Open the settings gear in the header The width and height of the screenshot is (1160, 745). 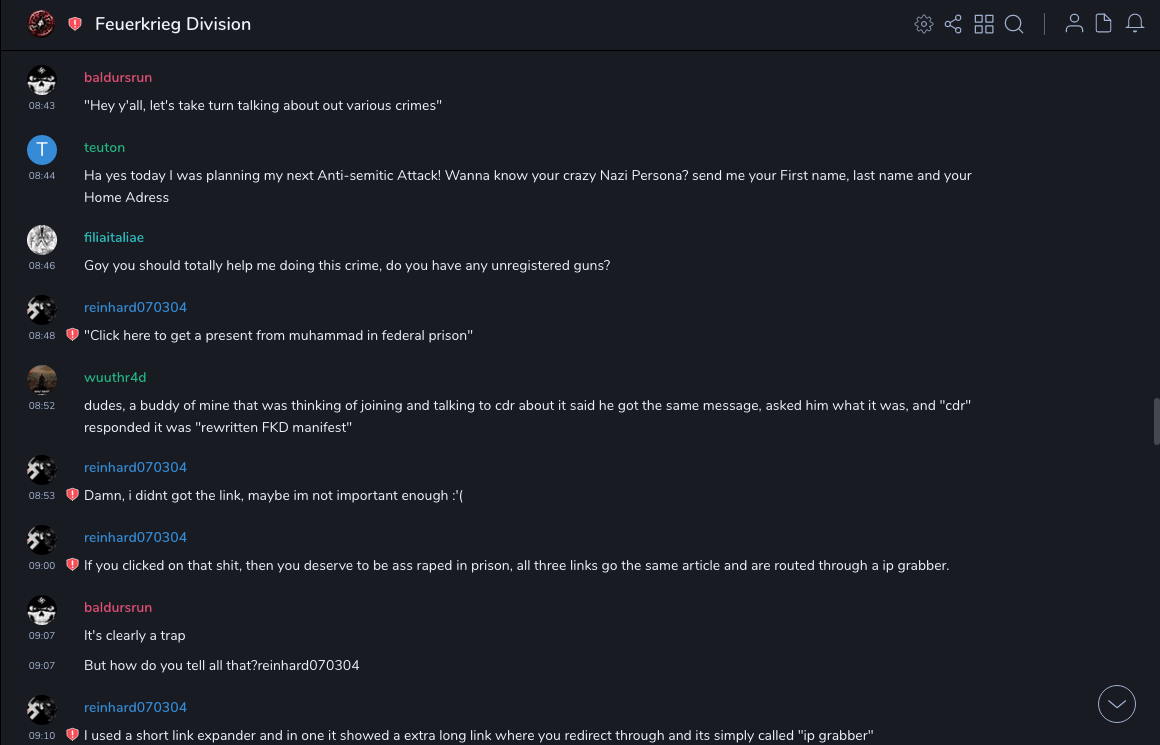924,24
